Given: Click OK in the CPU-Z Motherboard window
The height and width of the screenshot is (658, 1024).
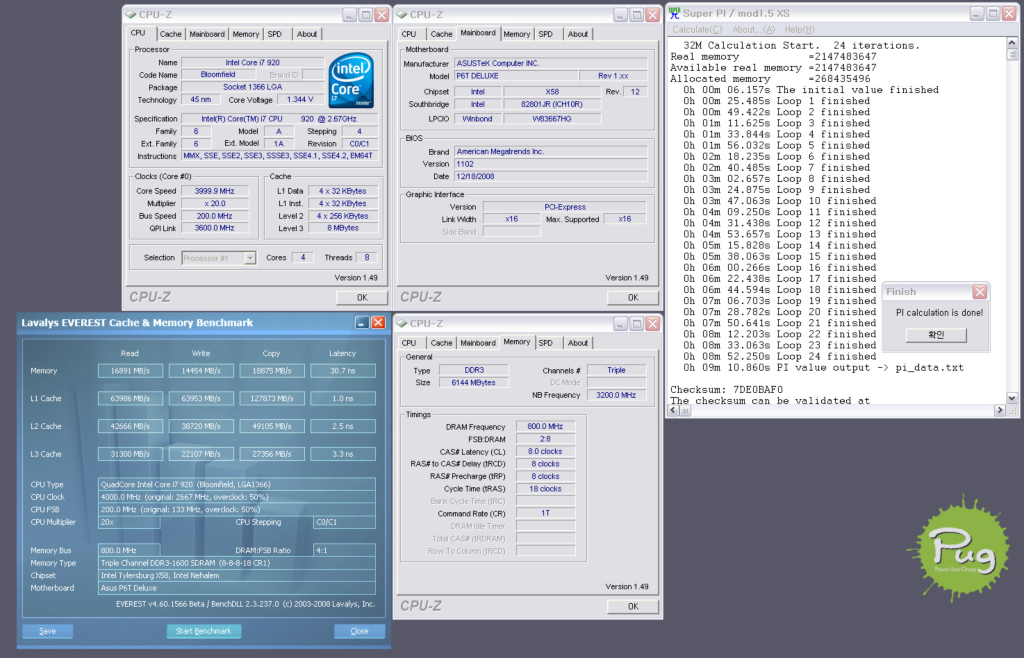Looking at the screenshot, I should (633, 298).
